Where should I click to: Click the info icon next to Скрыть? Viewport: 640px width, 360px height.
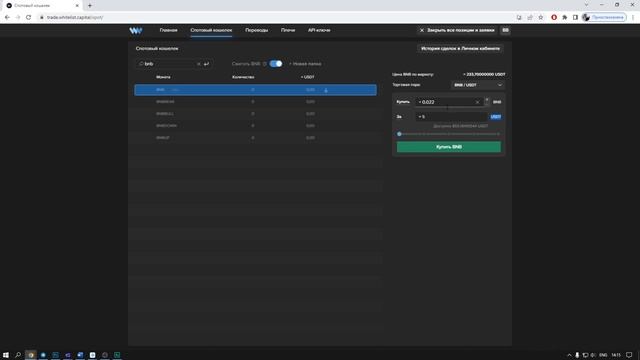[265, 64]
